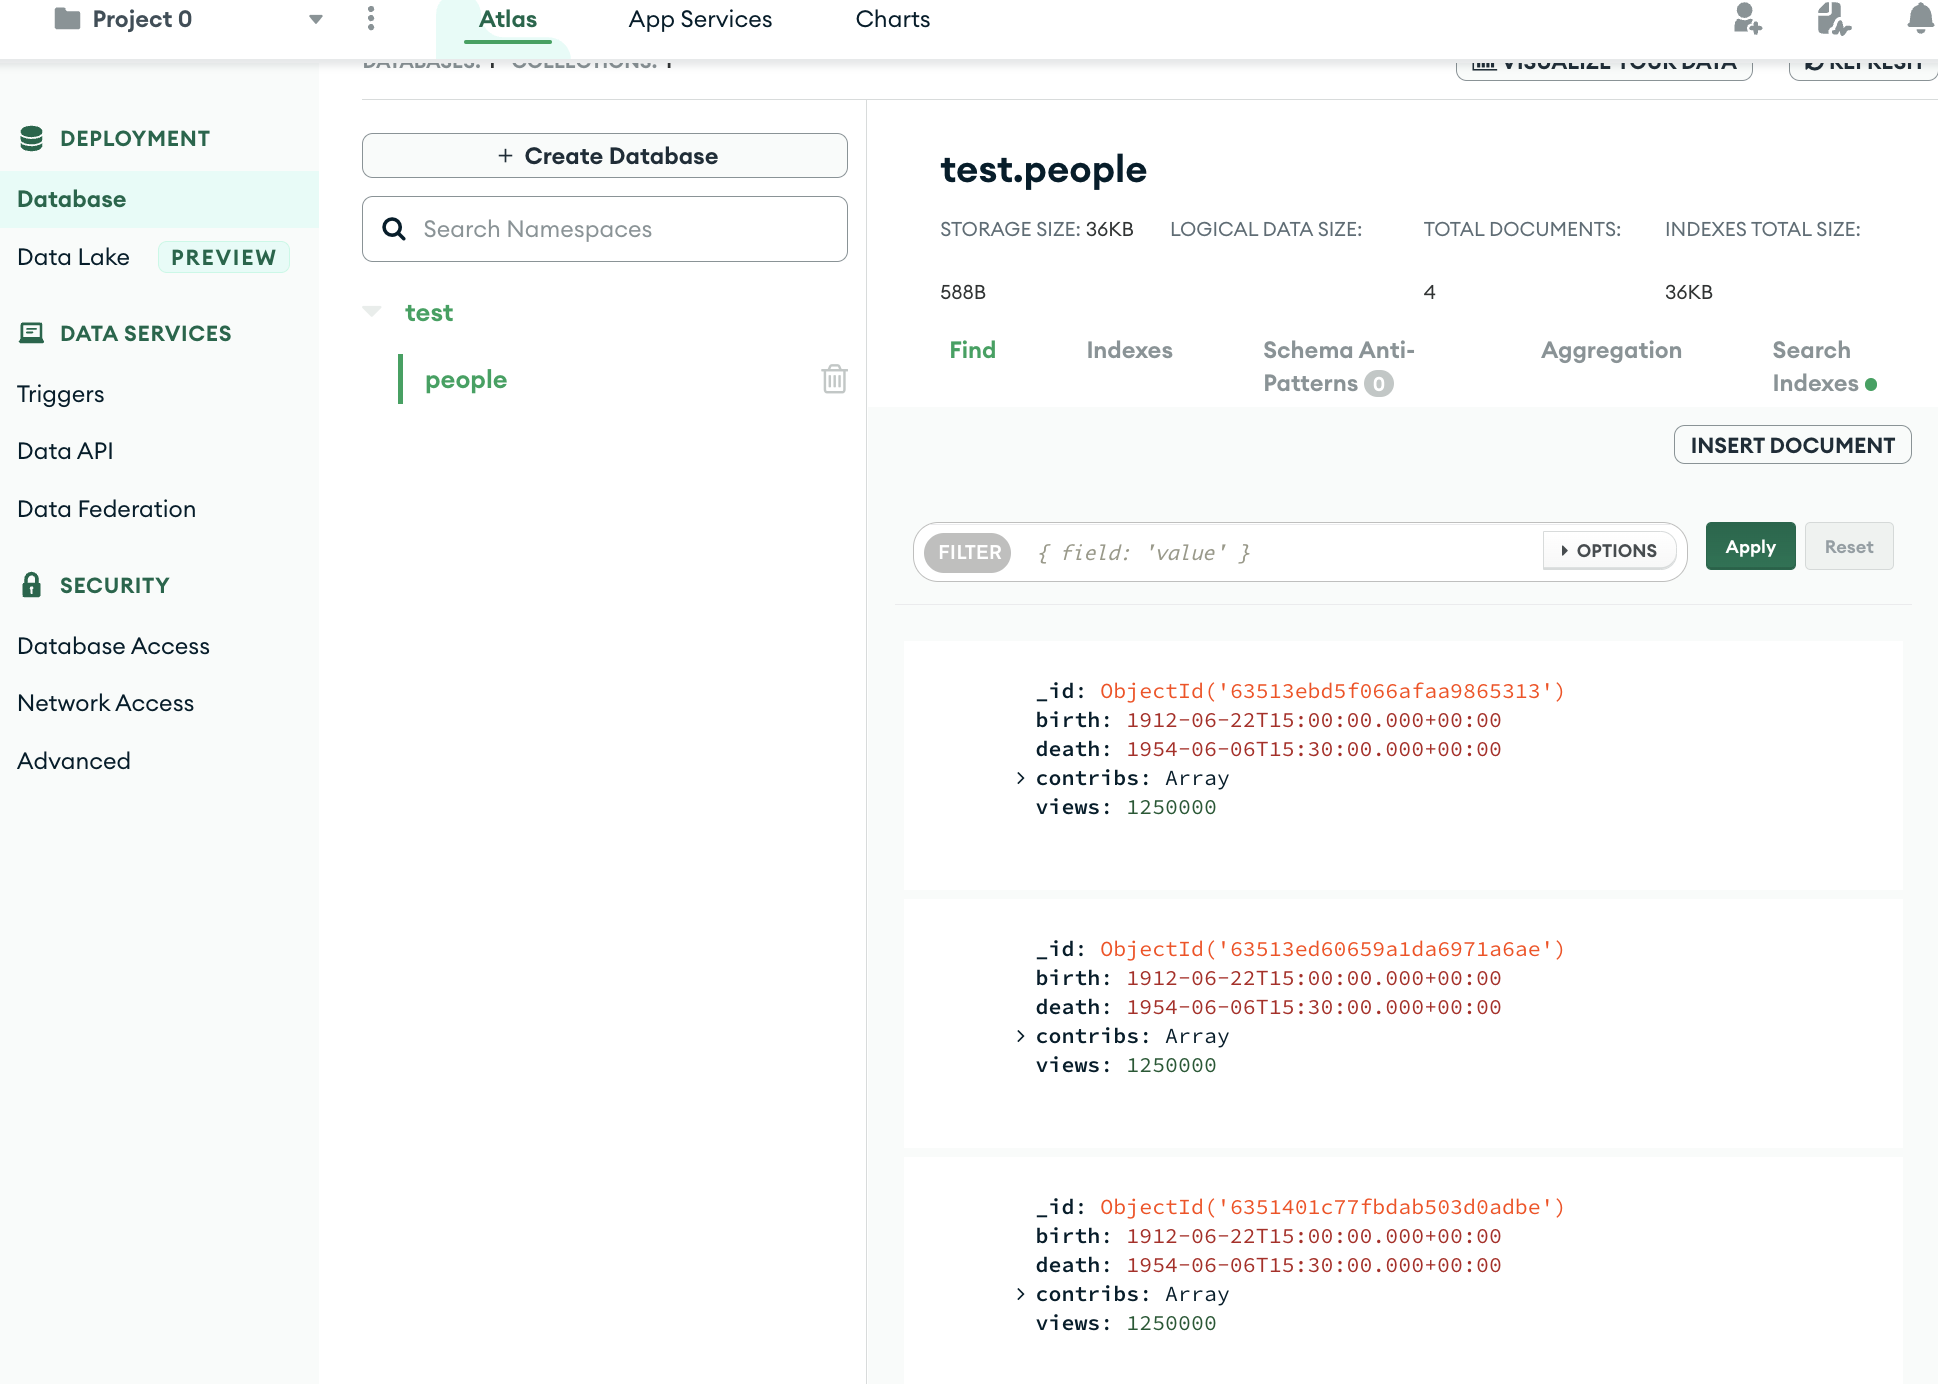
Task: Expand contribs Array in the second document
Action: click(x=1020, y=1036)
